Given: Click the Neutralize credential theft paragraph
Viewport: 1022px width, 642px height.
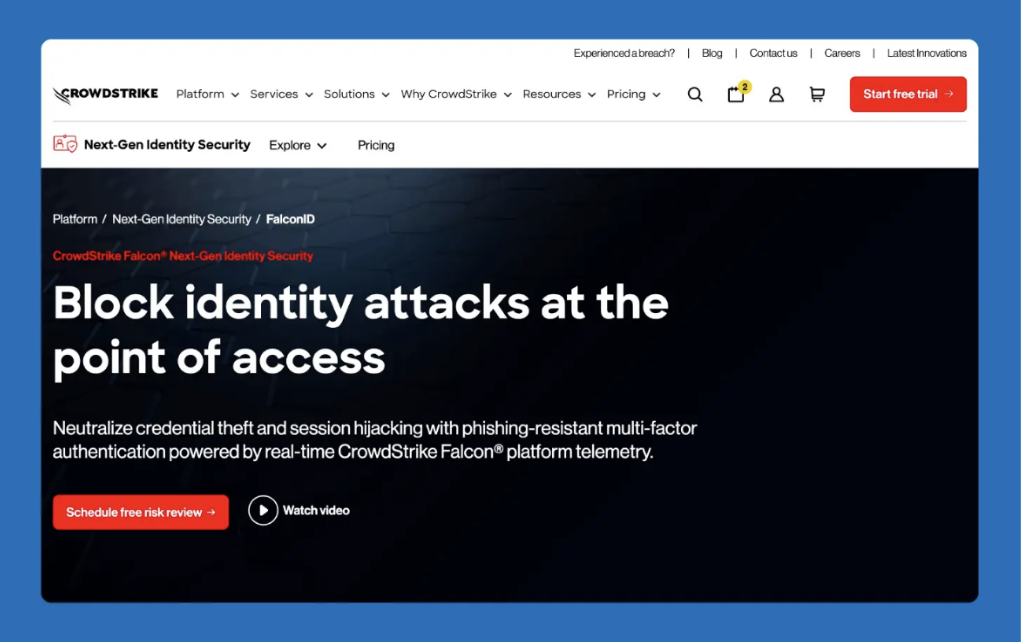Looking at the screenshot, I should tap(375, 440).
